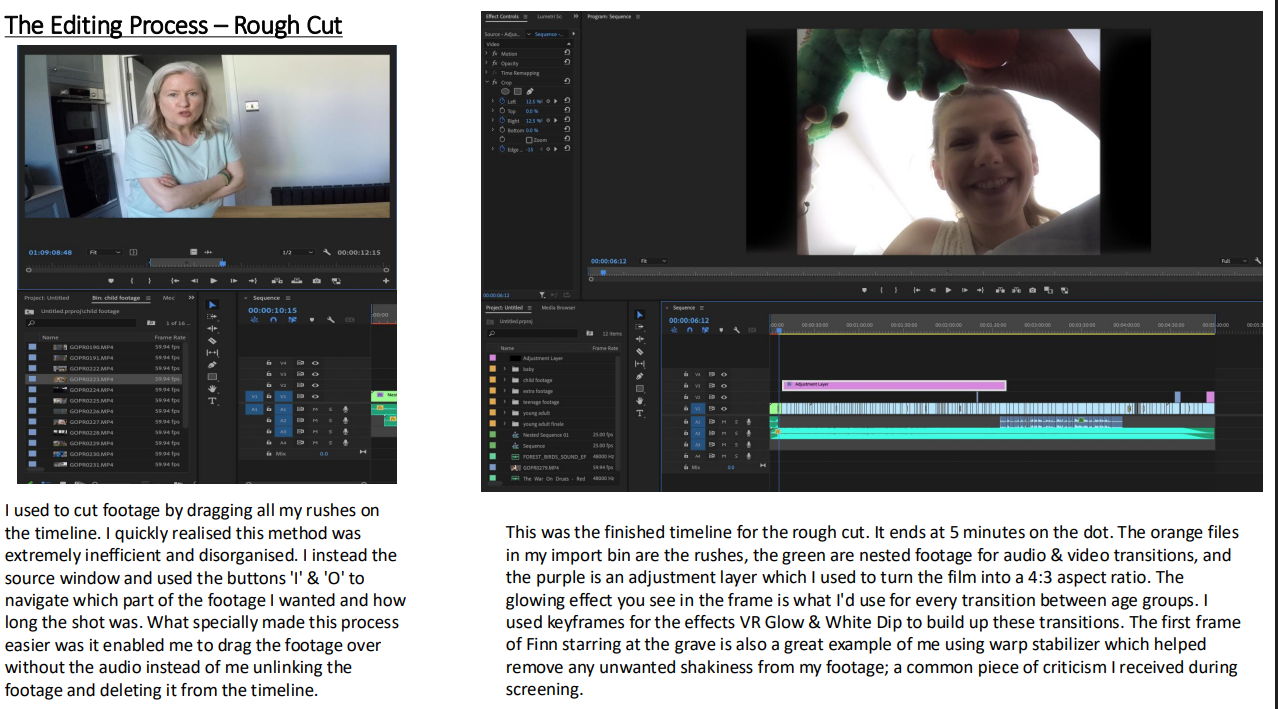The width and height of the screenshot is (1278, 709).
Task: Click Add Marker in the Source monitor controls
Action: pyautogui.click(x=111, y=281)
